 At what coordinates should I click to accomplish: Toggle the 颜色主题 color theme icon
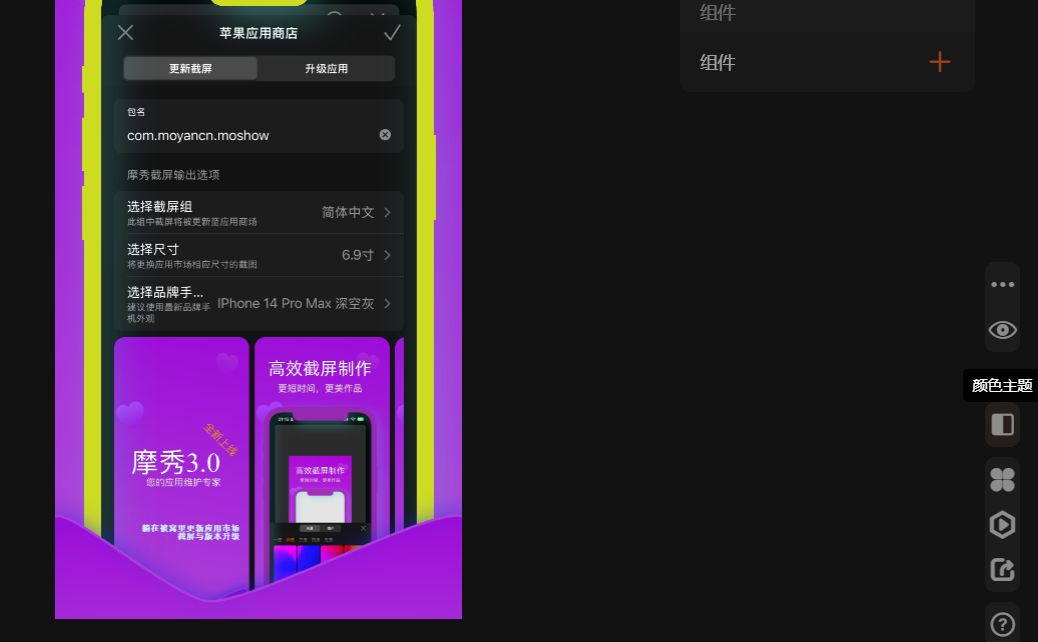[x=1002, y=424]
